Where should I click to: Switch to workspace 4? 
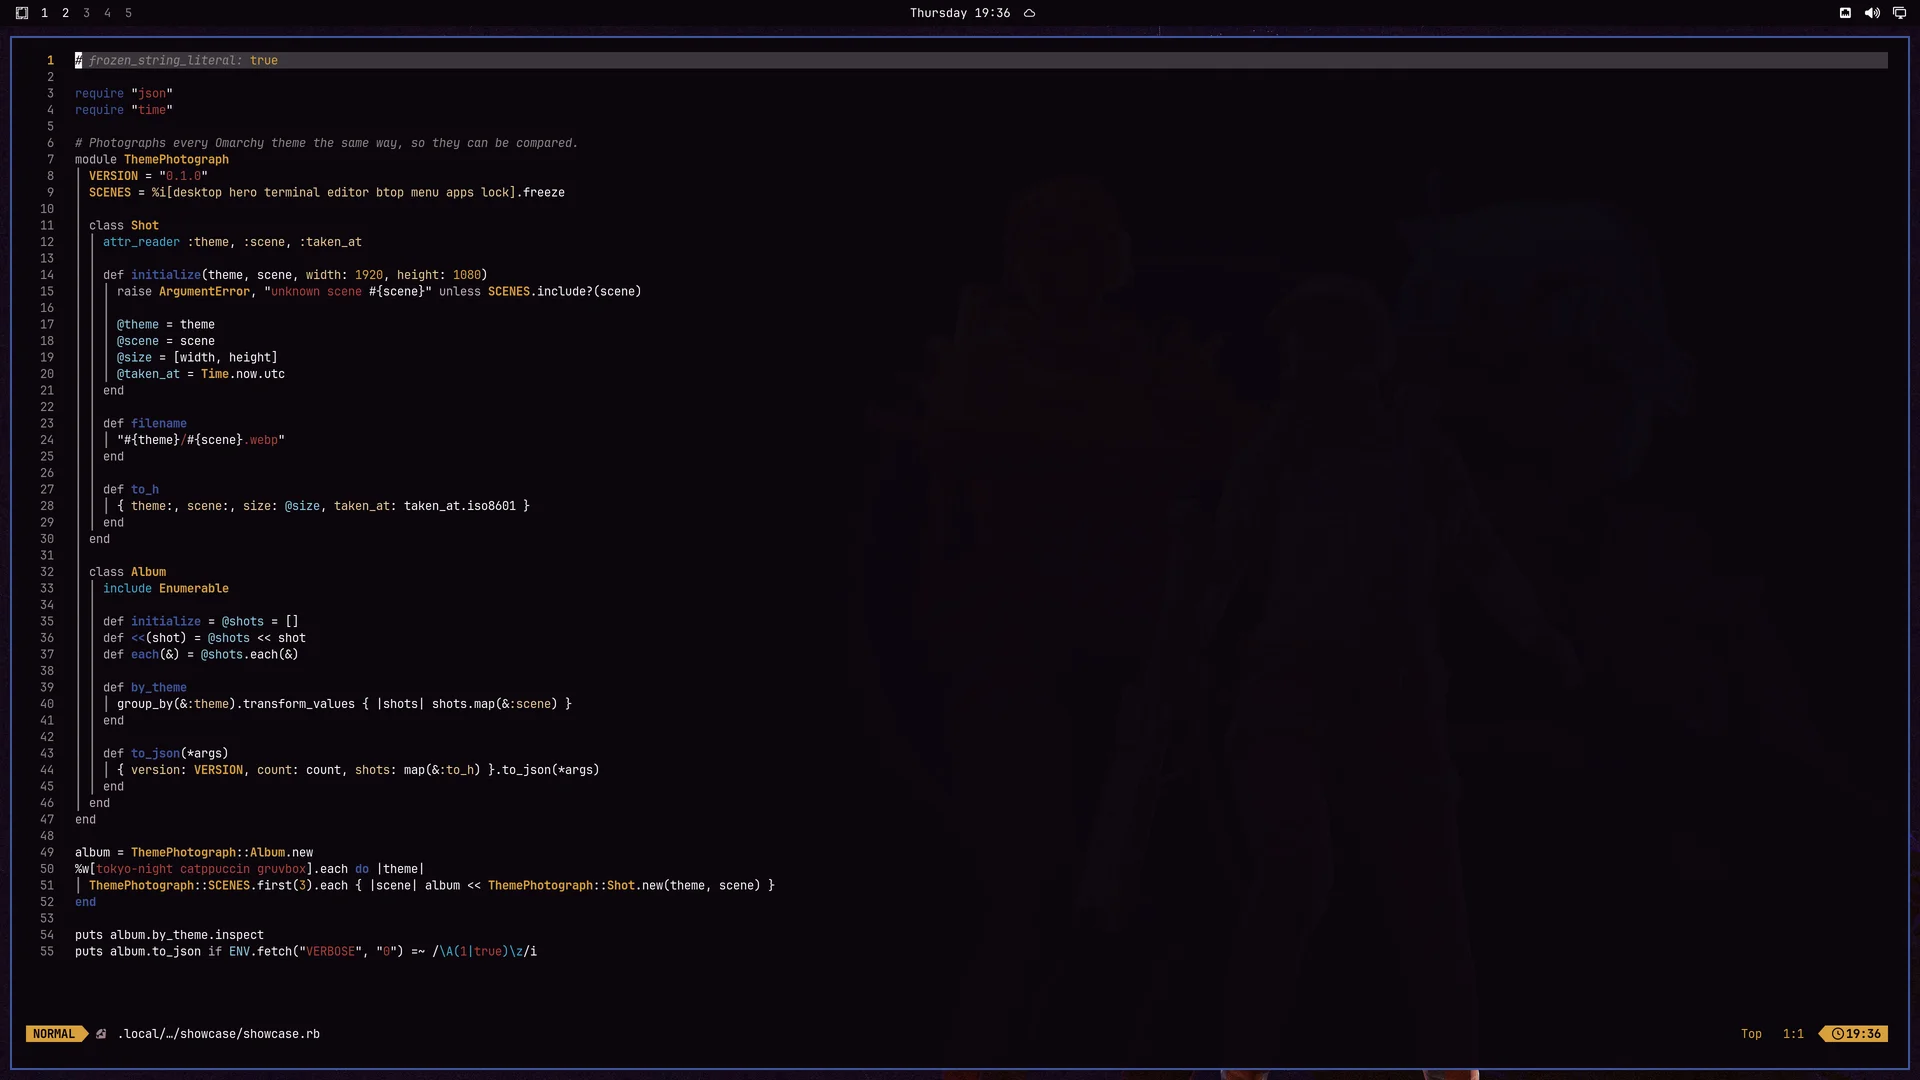pyautogui.click(x=107, y=13)
